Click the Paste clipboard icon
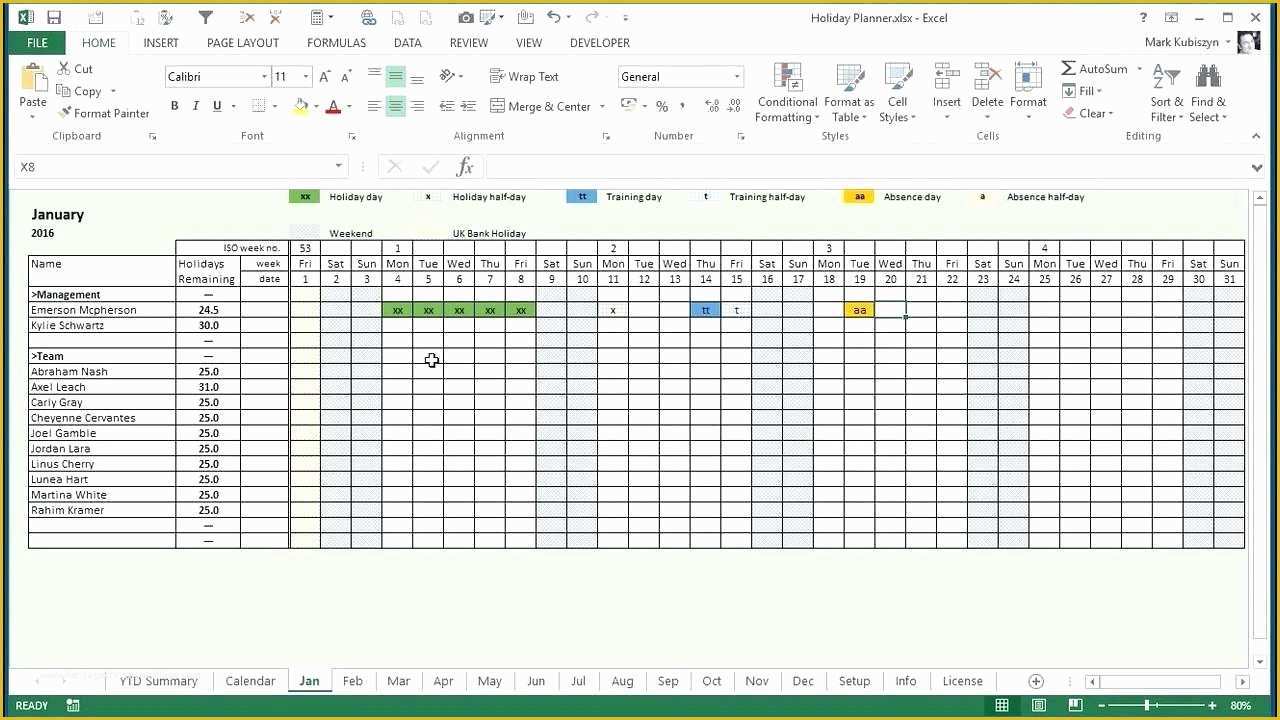1280x720 pixels. tap(33, 78)
